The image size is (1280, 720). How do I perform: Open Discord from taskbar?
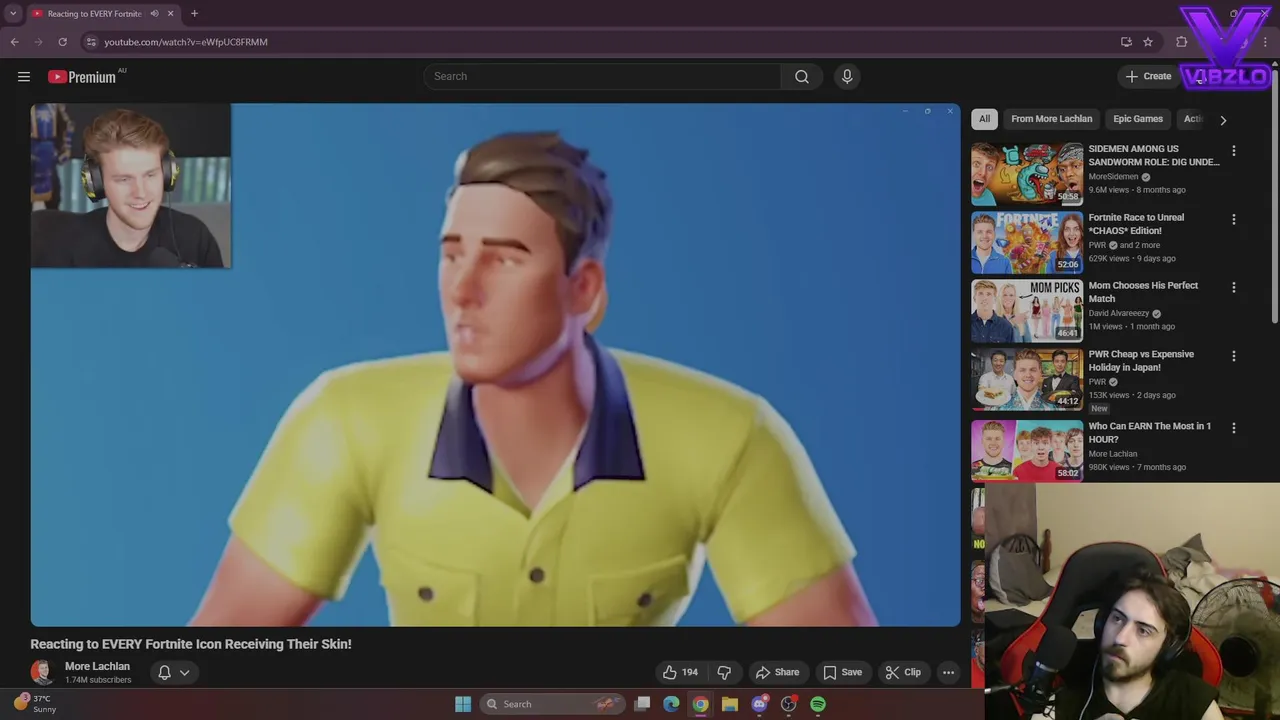click(760, 704)
